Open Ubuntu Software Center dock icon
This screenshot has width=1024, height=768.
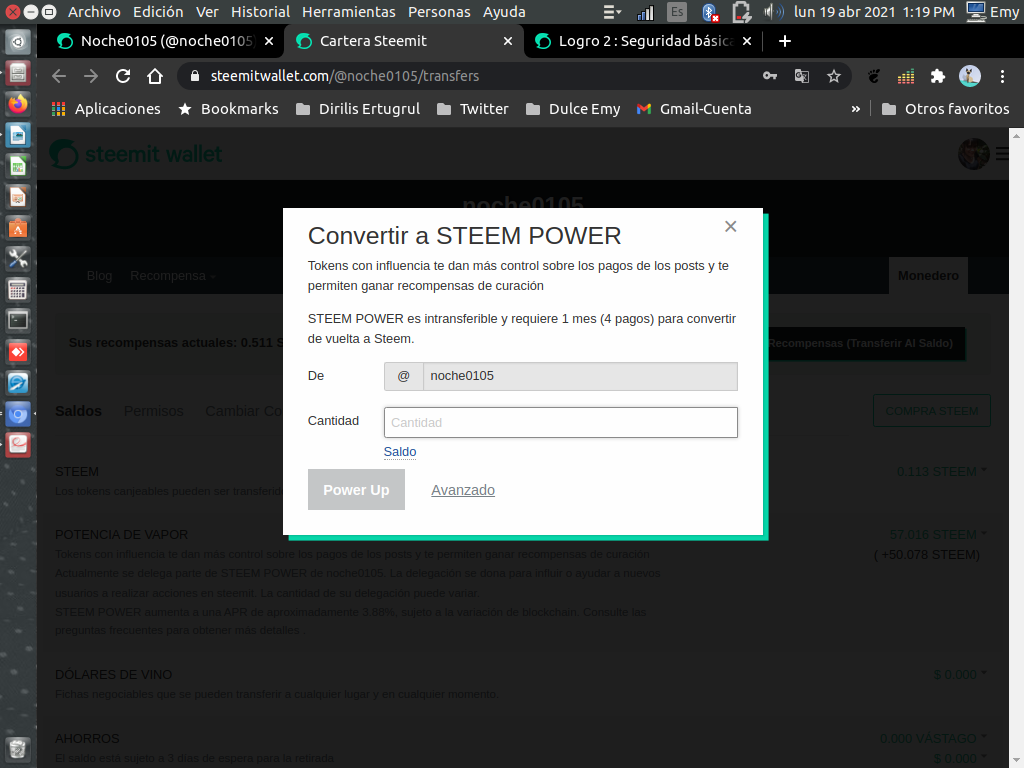coord(18,229)
